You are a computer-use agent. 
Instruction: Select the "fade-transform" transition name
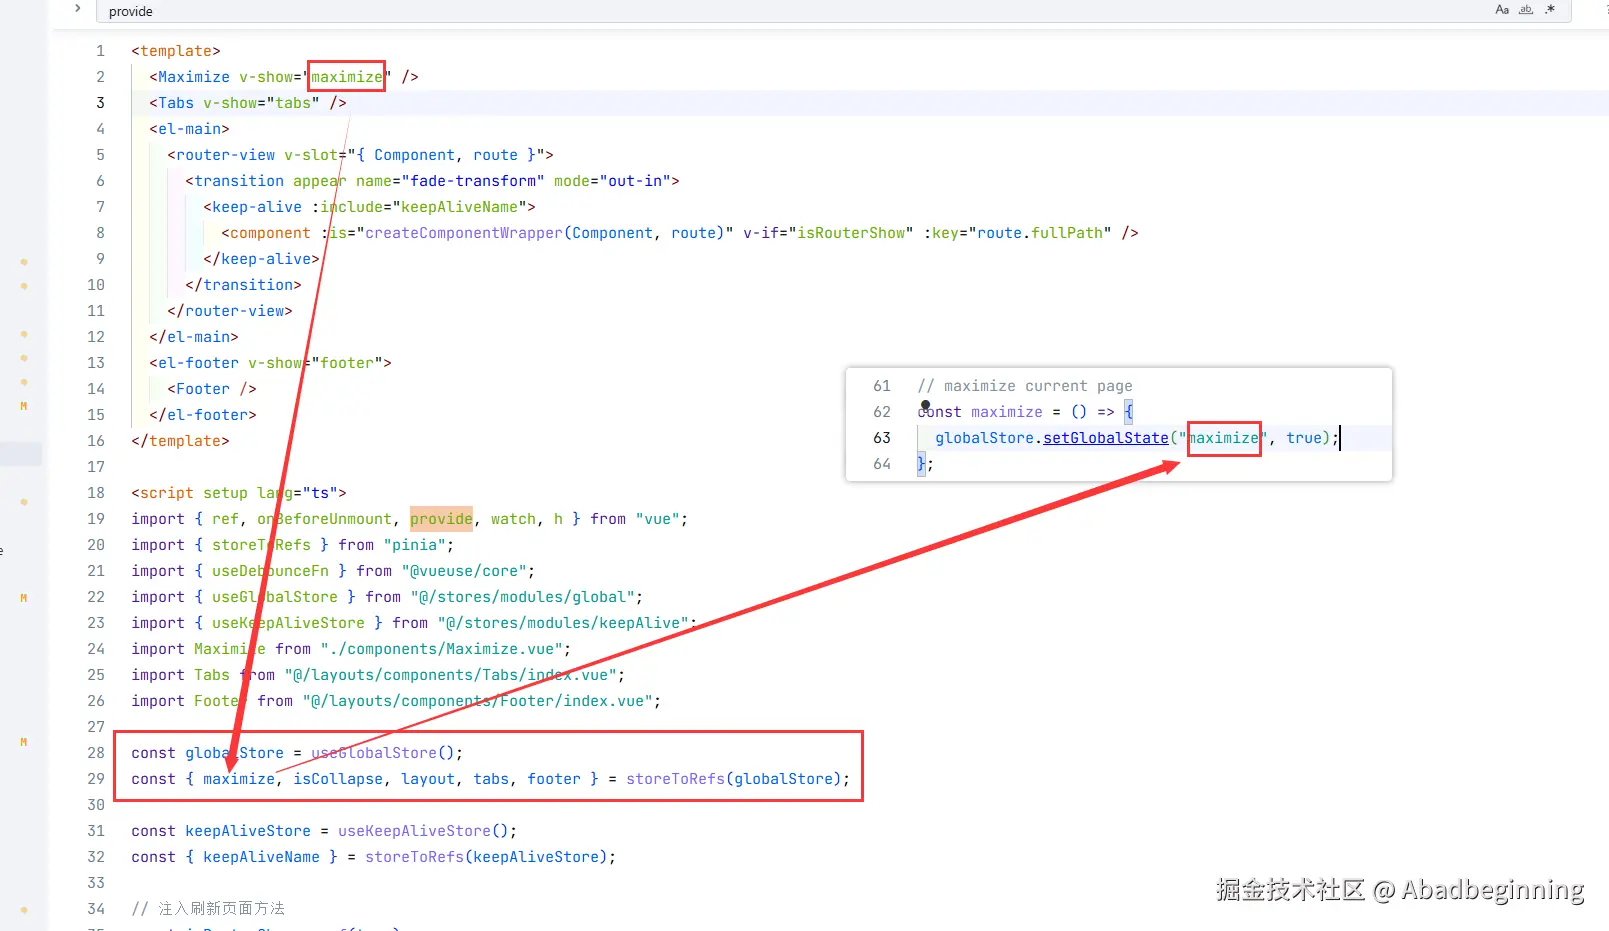tap(473, 181)
